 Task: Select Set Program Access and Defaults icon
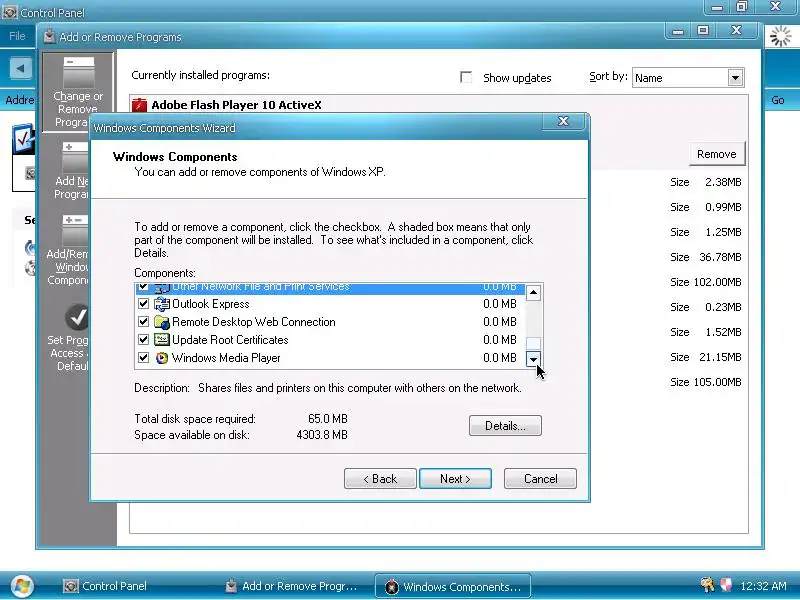pos(77,317)
